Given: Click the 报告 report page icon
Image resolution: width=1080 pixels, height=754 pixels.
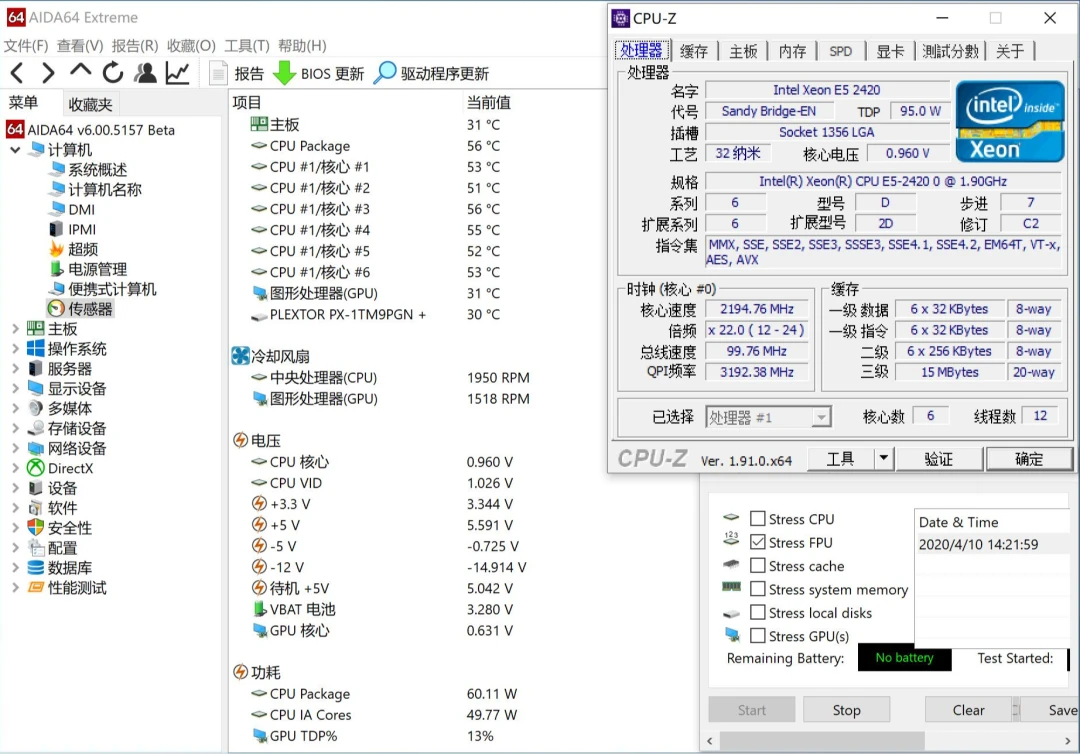Looking at the screenshot, I should (x=218, y=73).
